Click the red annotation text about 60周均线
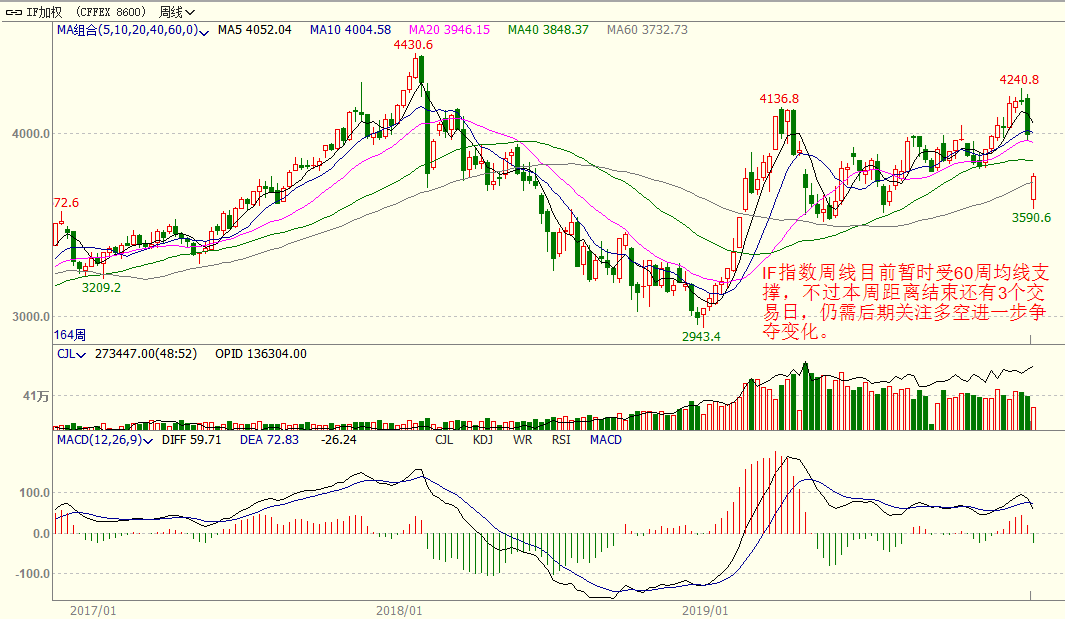1065x619 pixels. click(x=906, y=302)
